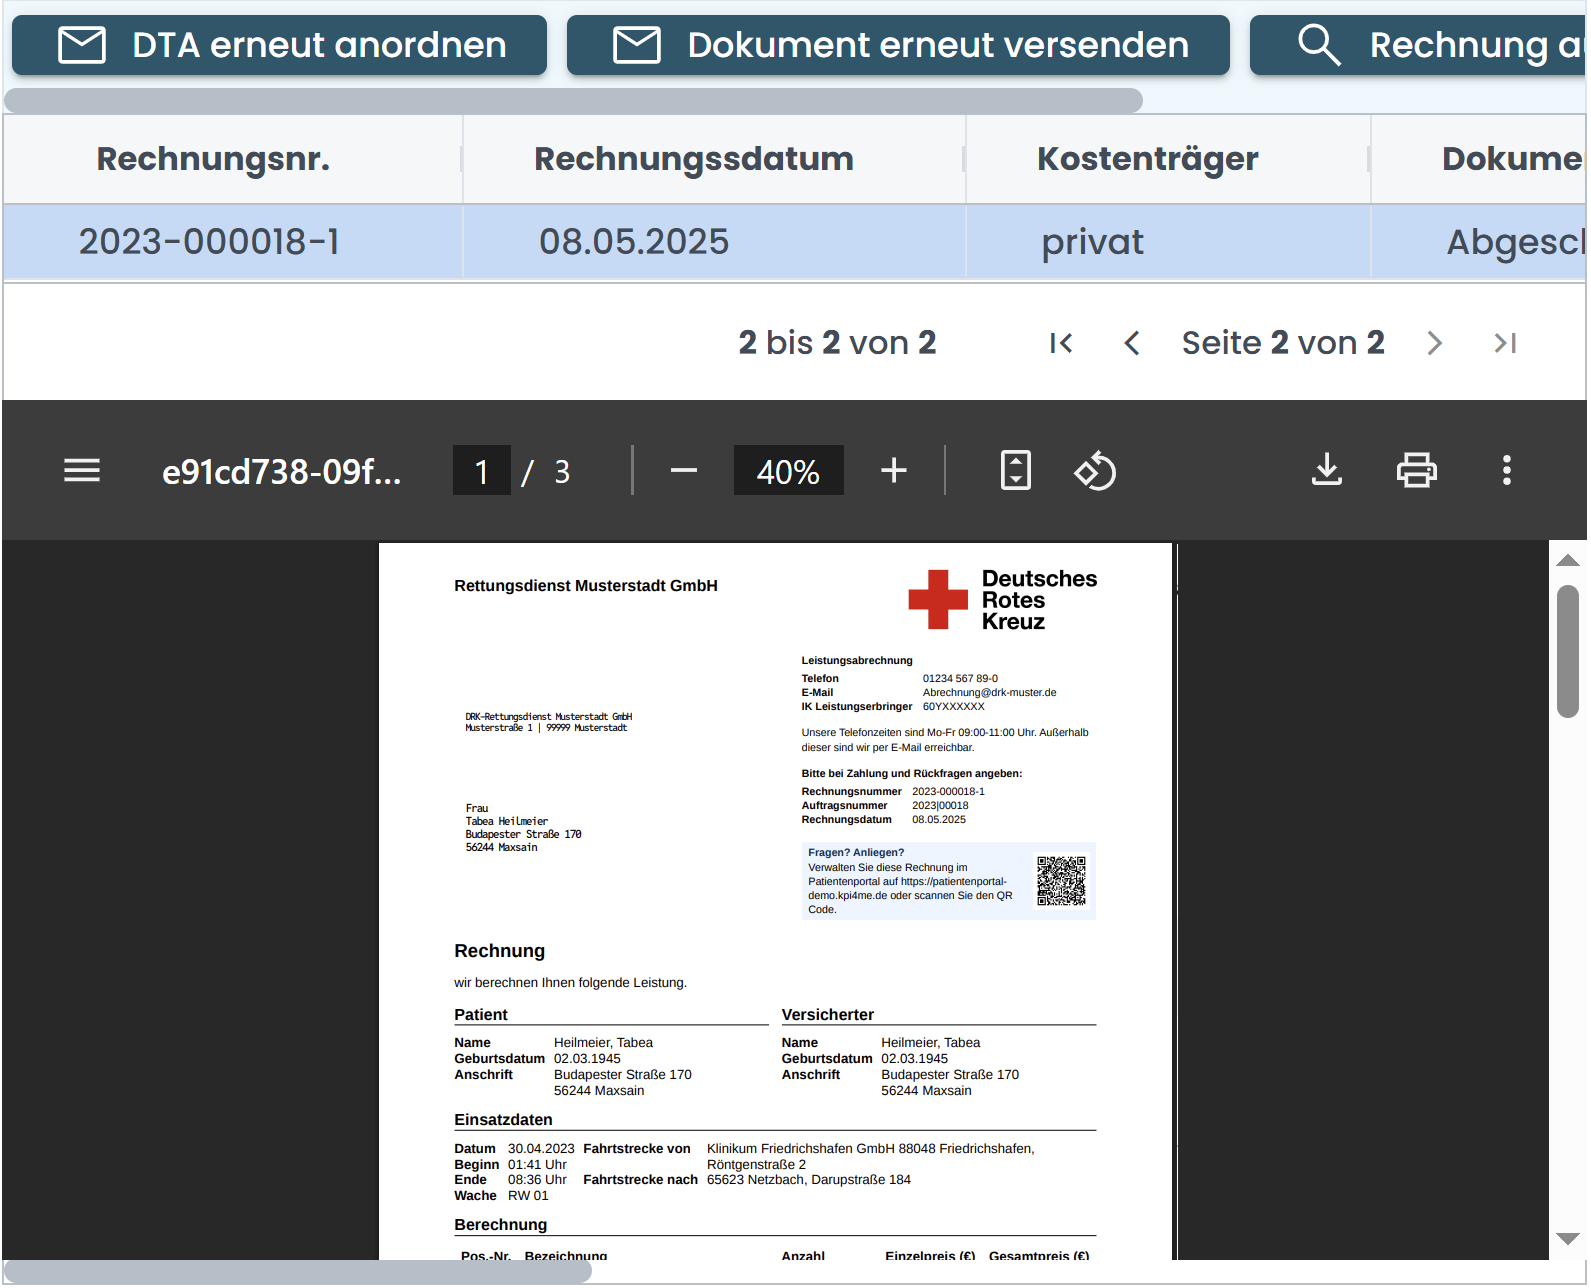Go to the previous table page
Screen dimensions: 1591x1288
1132,344
